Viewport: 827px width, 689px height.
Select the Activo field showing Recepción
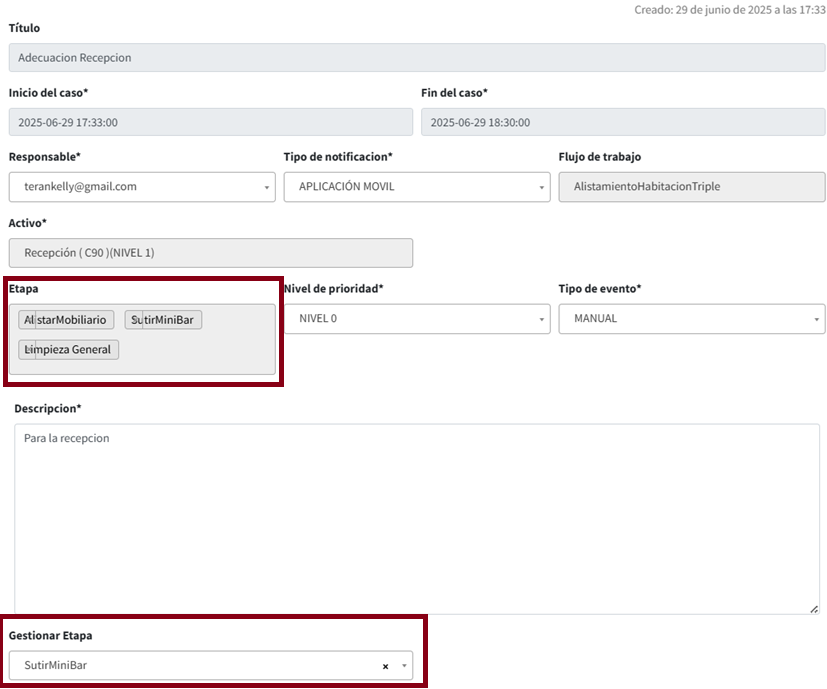[x=210, y=253]
